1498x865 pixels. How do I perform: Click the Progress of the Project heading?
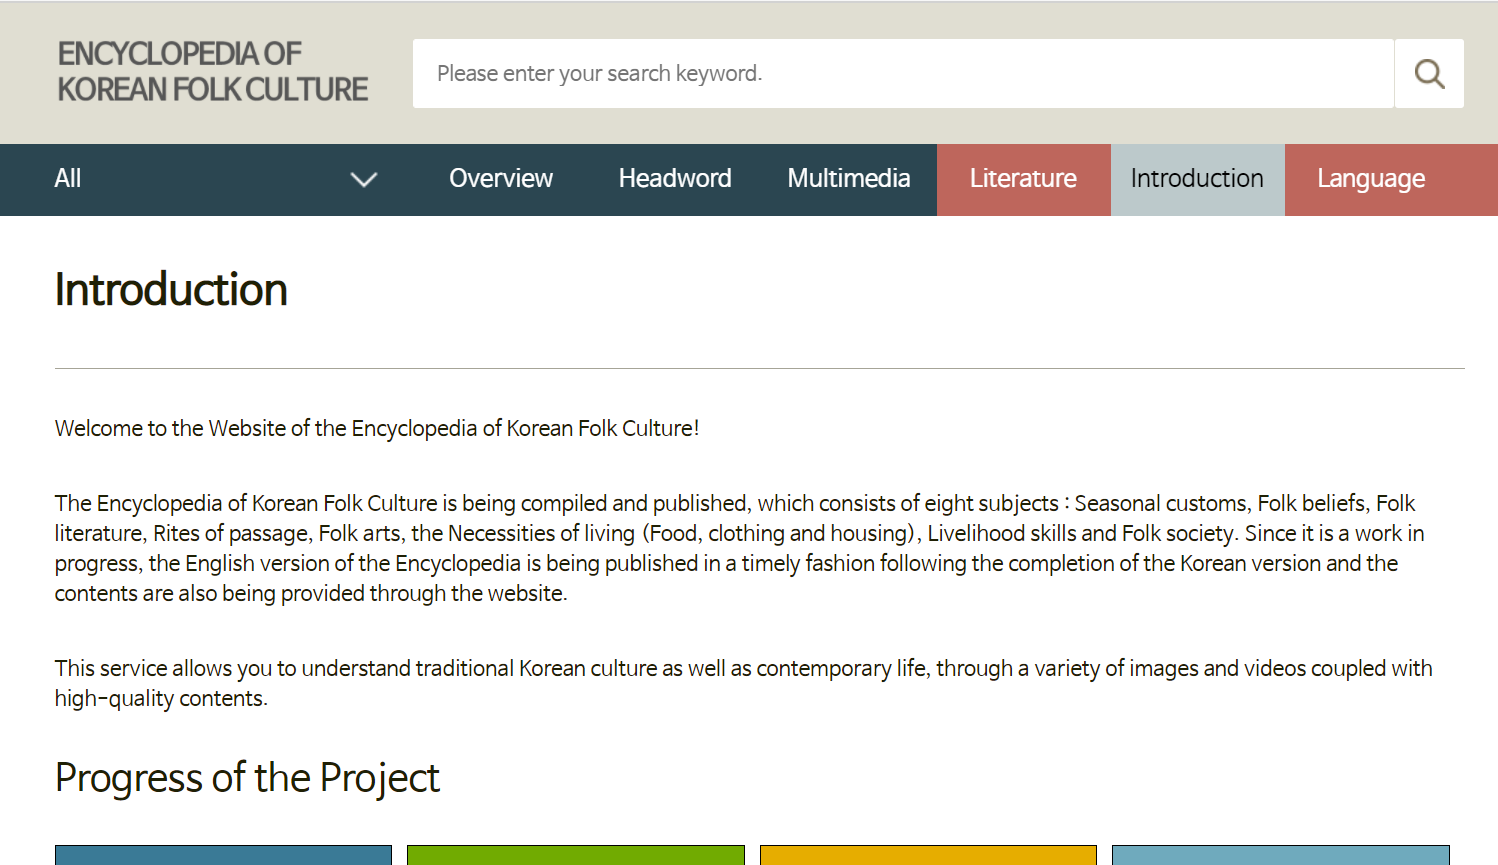pos(247,778)
